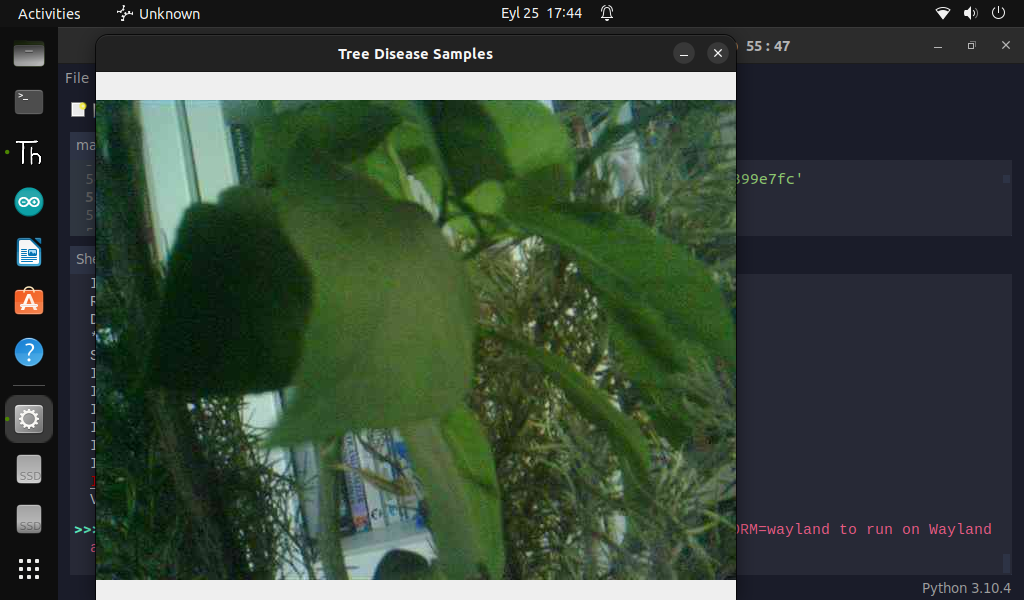Open the notification bell indicator
Viewport: 1024px width, 600px height.
pyautogui.click(x=607, y=14)
